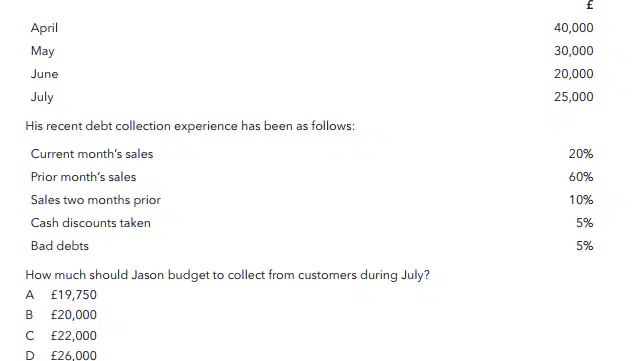This screenshot has height=361, width=635.
Task: Click the July row label
Action: click(x=42, y=97)
